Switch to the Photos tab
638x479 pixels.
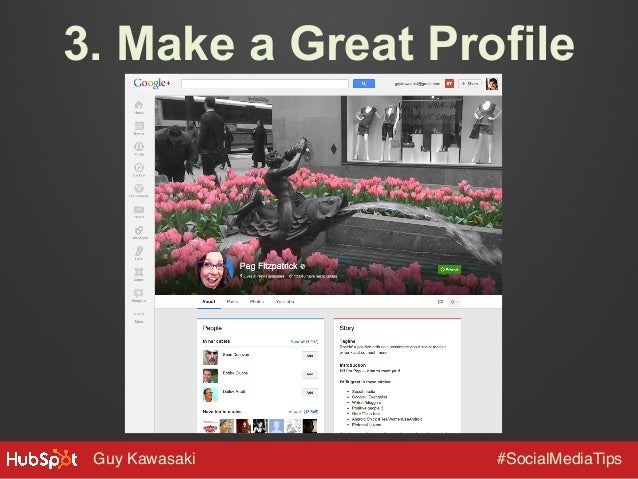tap(257, 302)
